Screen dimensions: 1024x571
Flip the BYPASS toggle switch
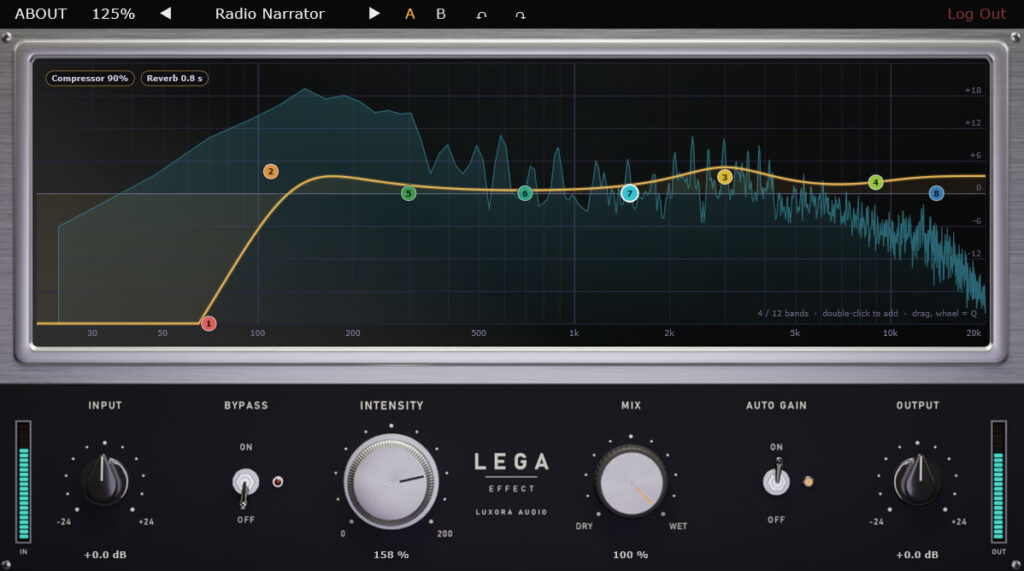(x=246, y=485)
